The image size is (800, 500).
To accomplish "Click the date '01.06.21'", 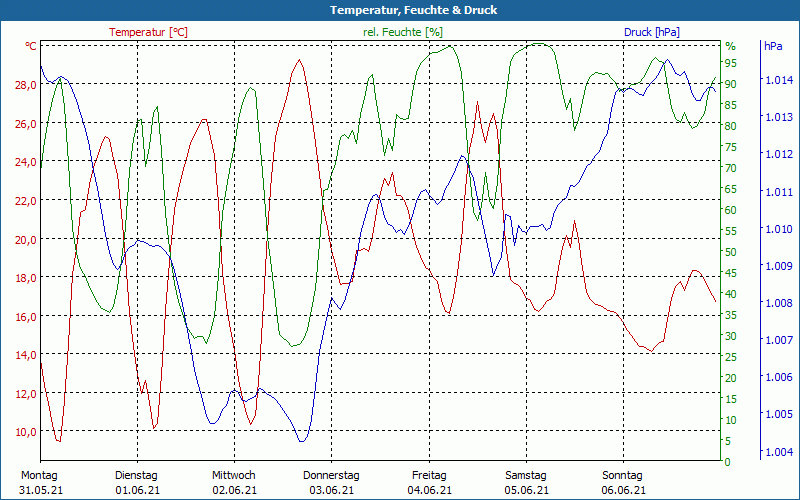I will tap(138, 490).
